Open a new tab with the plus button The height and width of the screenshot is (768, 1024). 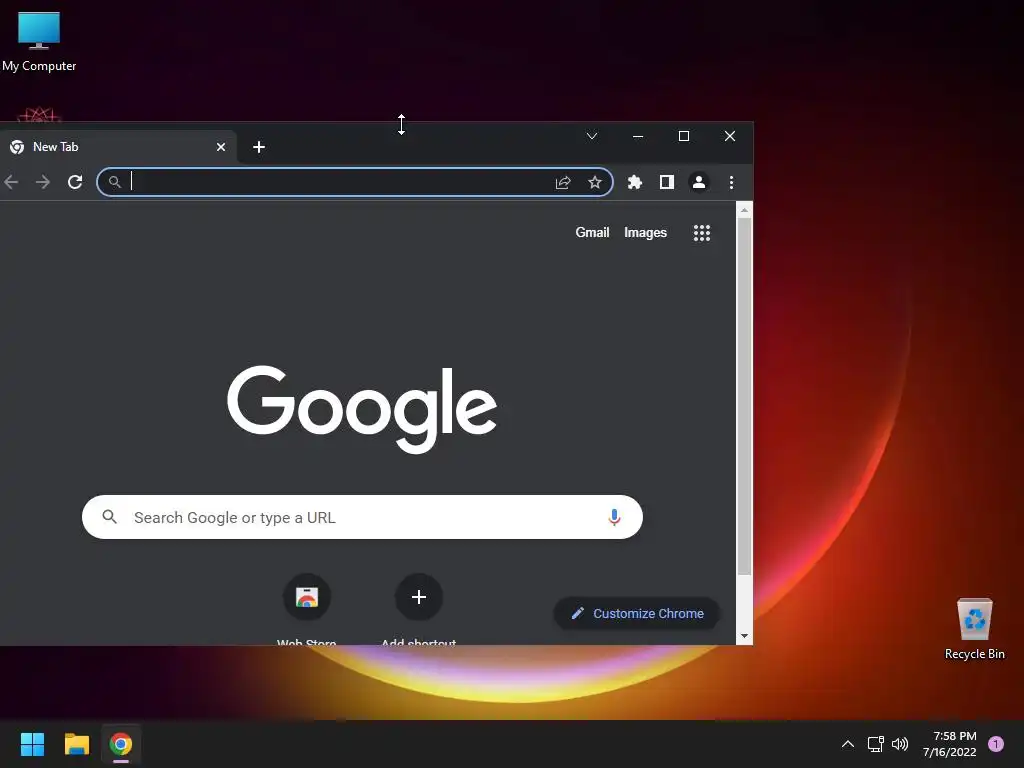pos(259,147)
